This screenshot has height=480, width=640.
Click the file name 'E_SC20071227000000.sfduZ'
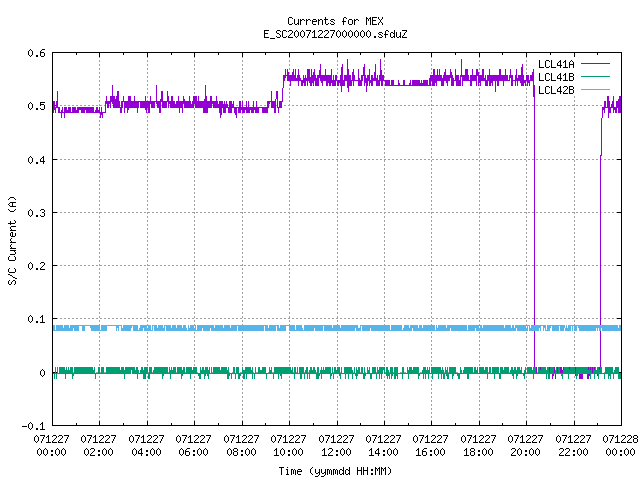coord(335,34)
